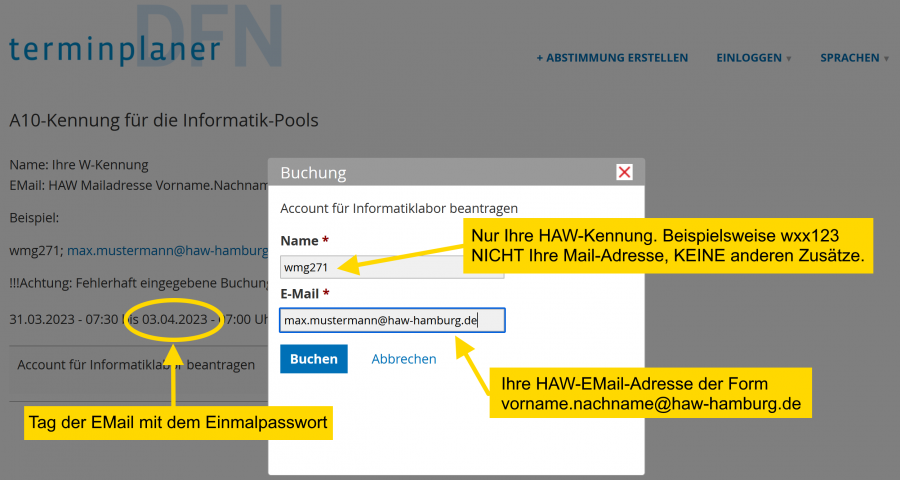Click the yellow Einmalpasswort annotation box
Screen dimensions: 900x480
coord(178,423)
